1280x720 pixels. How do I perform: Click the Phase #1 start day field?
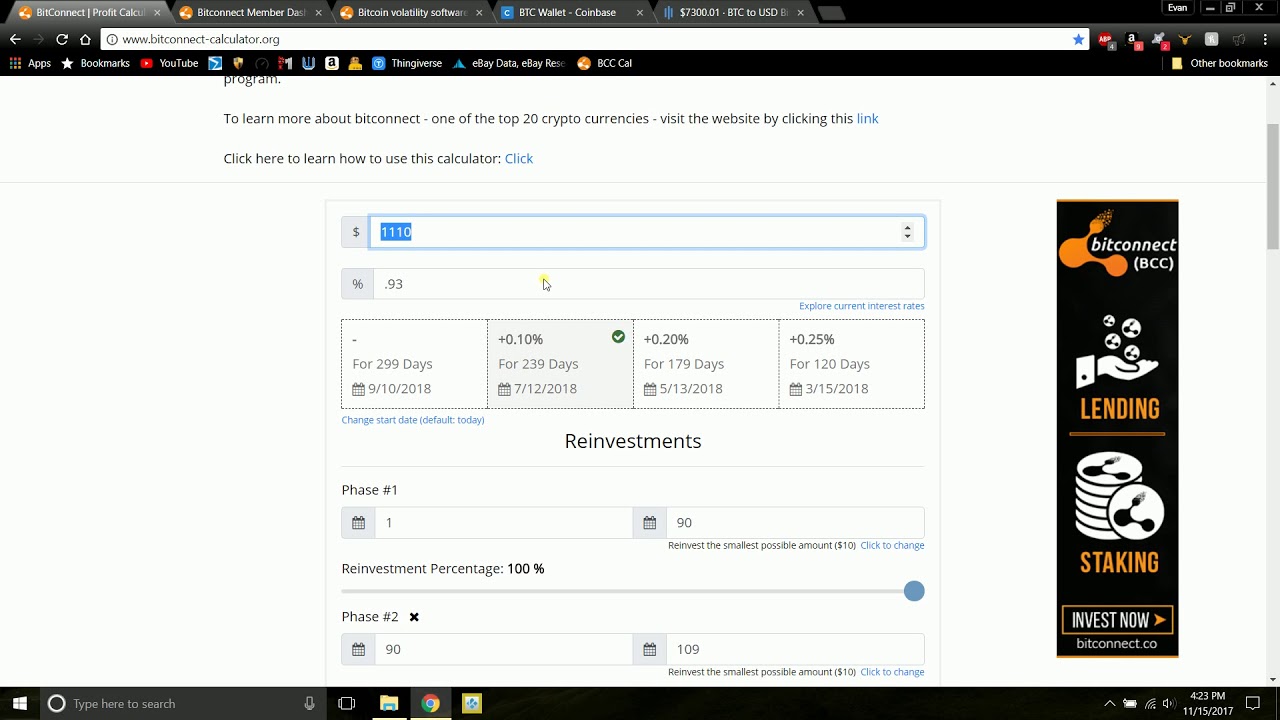(503, 522)
